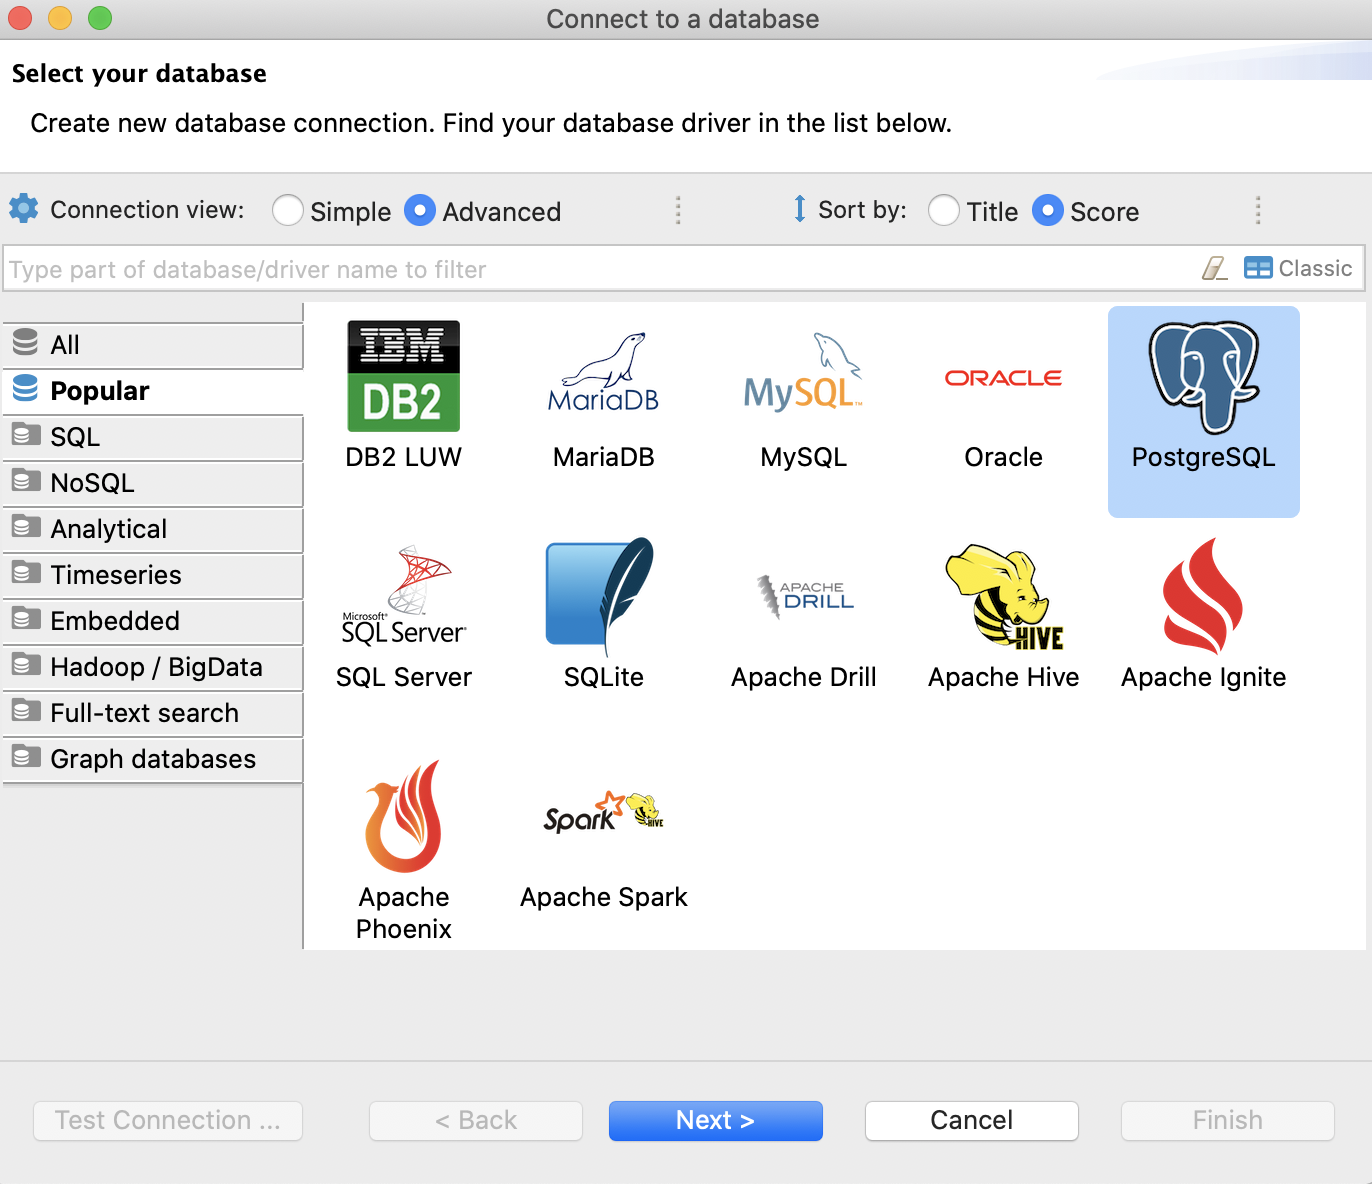Choose the Apache Ignite flame icon
Viewport: 1372px width, 1184px height.
(1203, 596)
